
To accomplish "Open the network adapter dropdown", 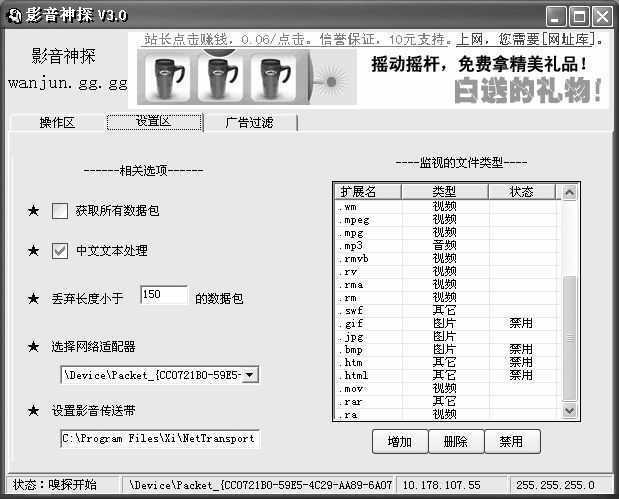I will 250,375.
